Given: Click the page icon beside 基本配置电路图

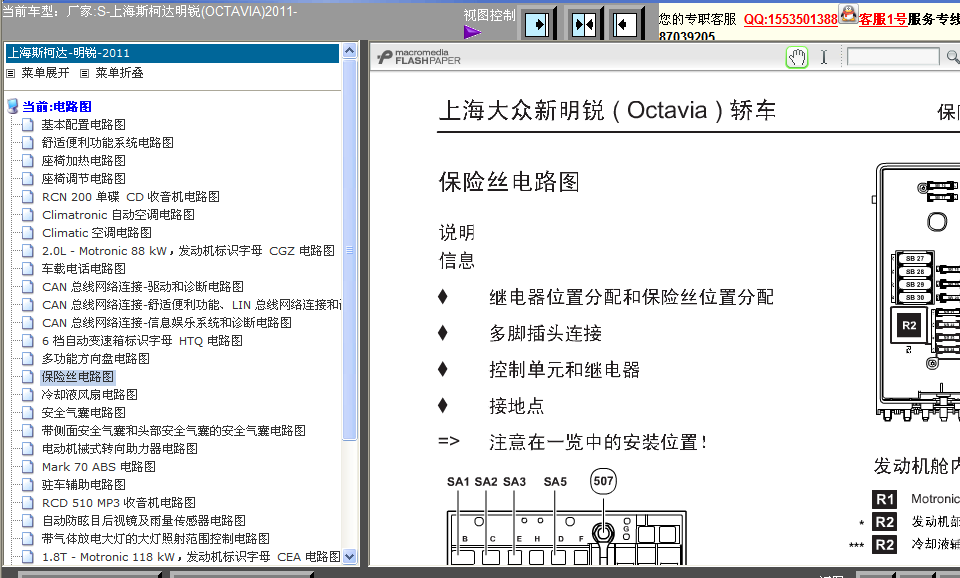Looking at the screenshot, I should point(28,125).
